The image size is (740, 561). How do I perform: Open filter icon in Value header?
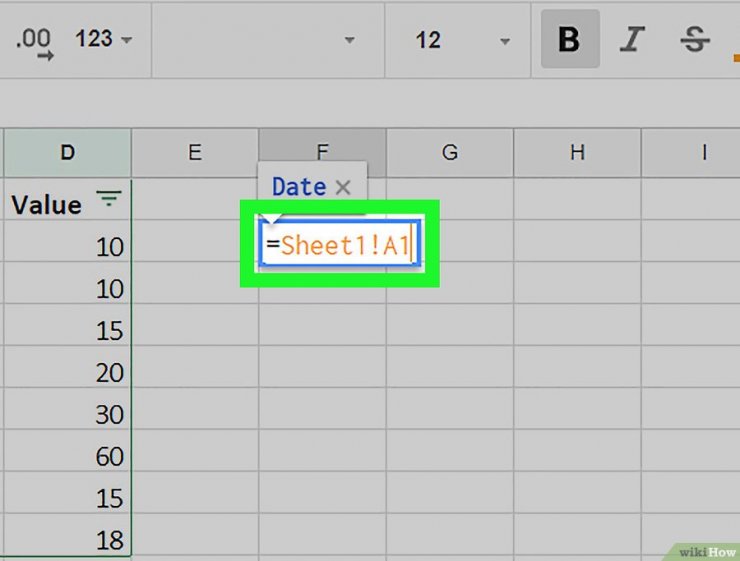click(x=109, y=198)
